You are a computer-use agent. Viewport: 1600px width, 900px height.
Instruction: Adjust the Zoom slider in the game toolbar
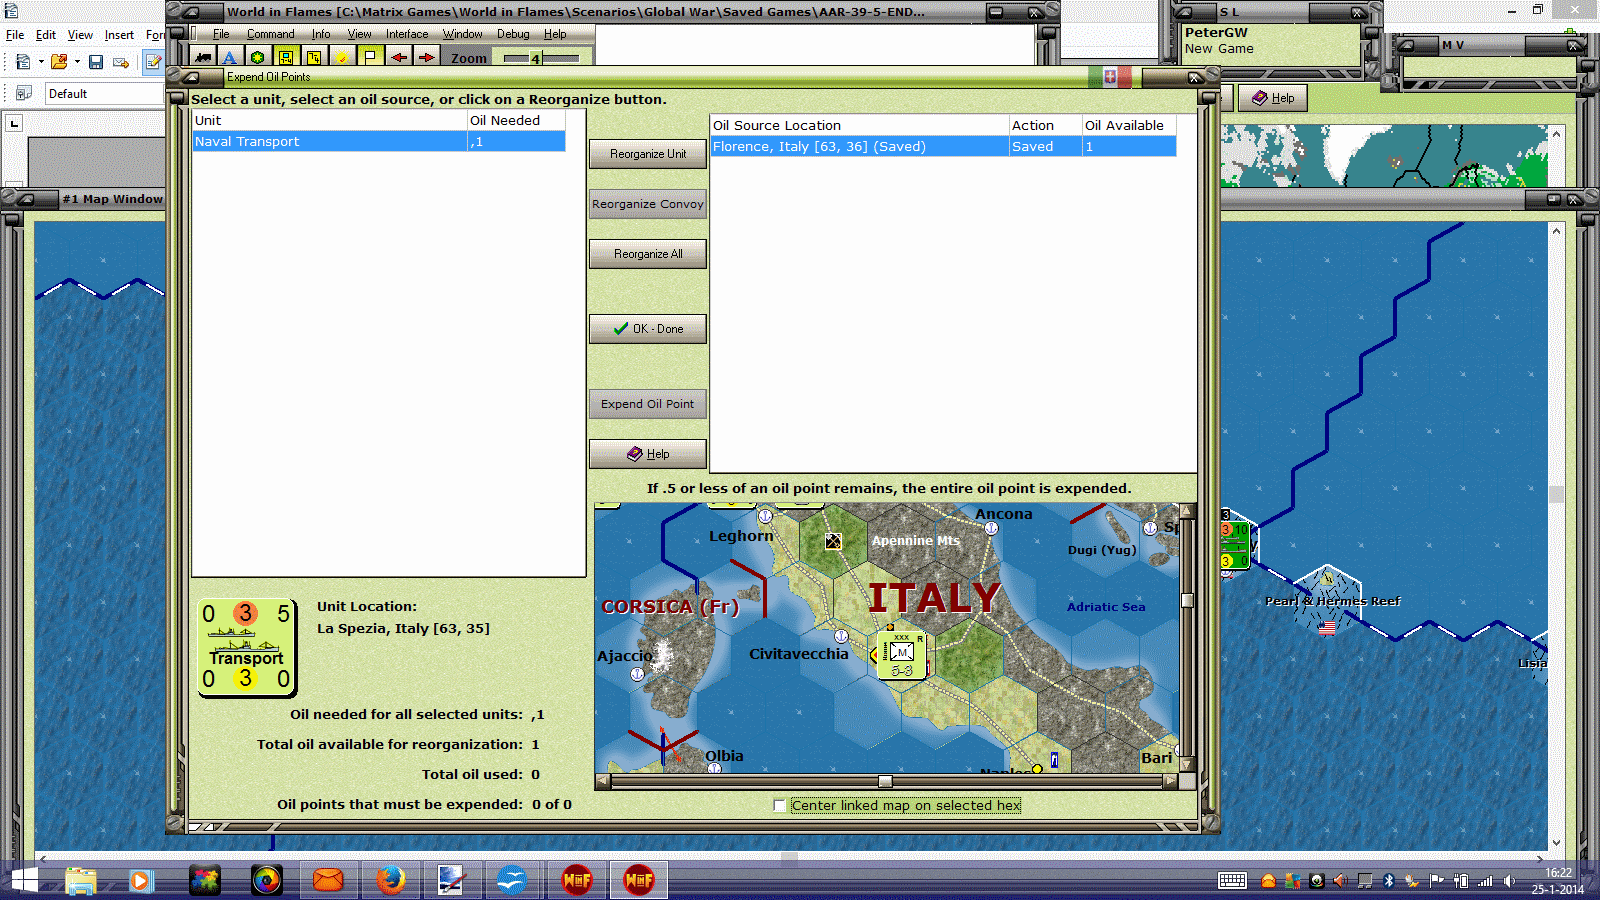(541, 58)
